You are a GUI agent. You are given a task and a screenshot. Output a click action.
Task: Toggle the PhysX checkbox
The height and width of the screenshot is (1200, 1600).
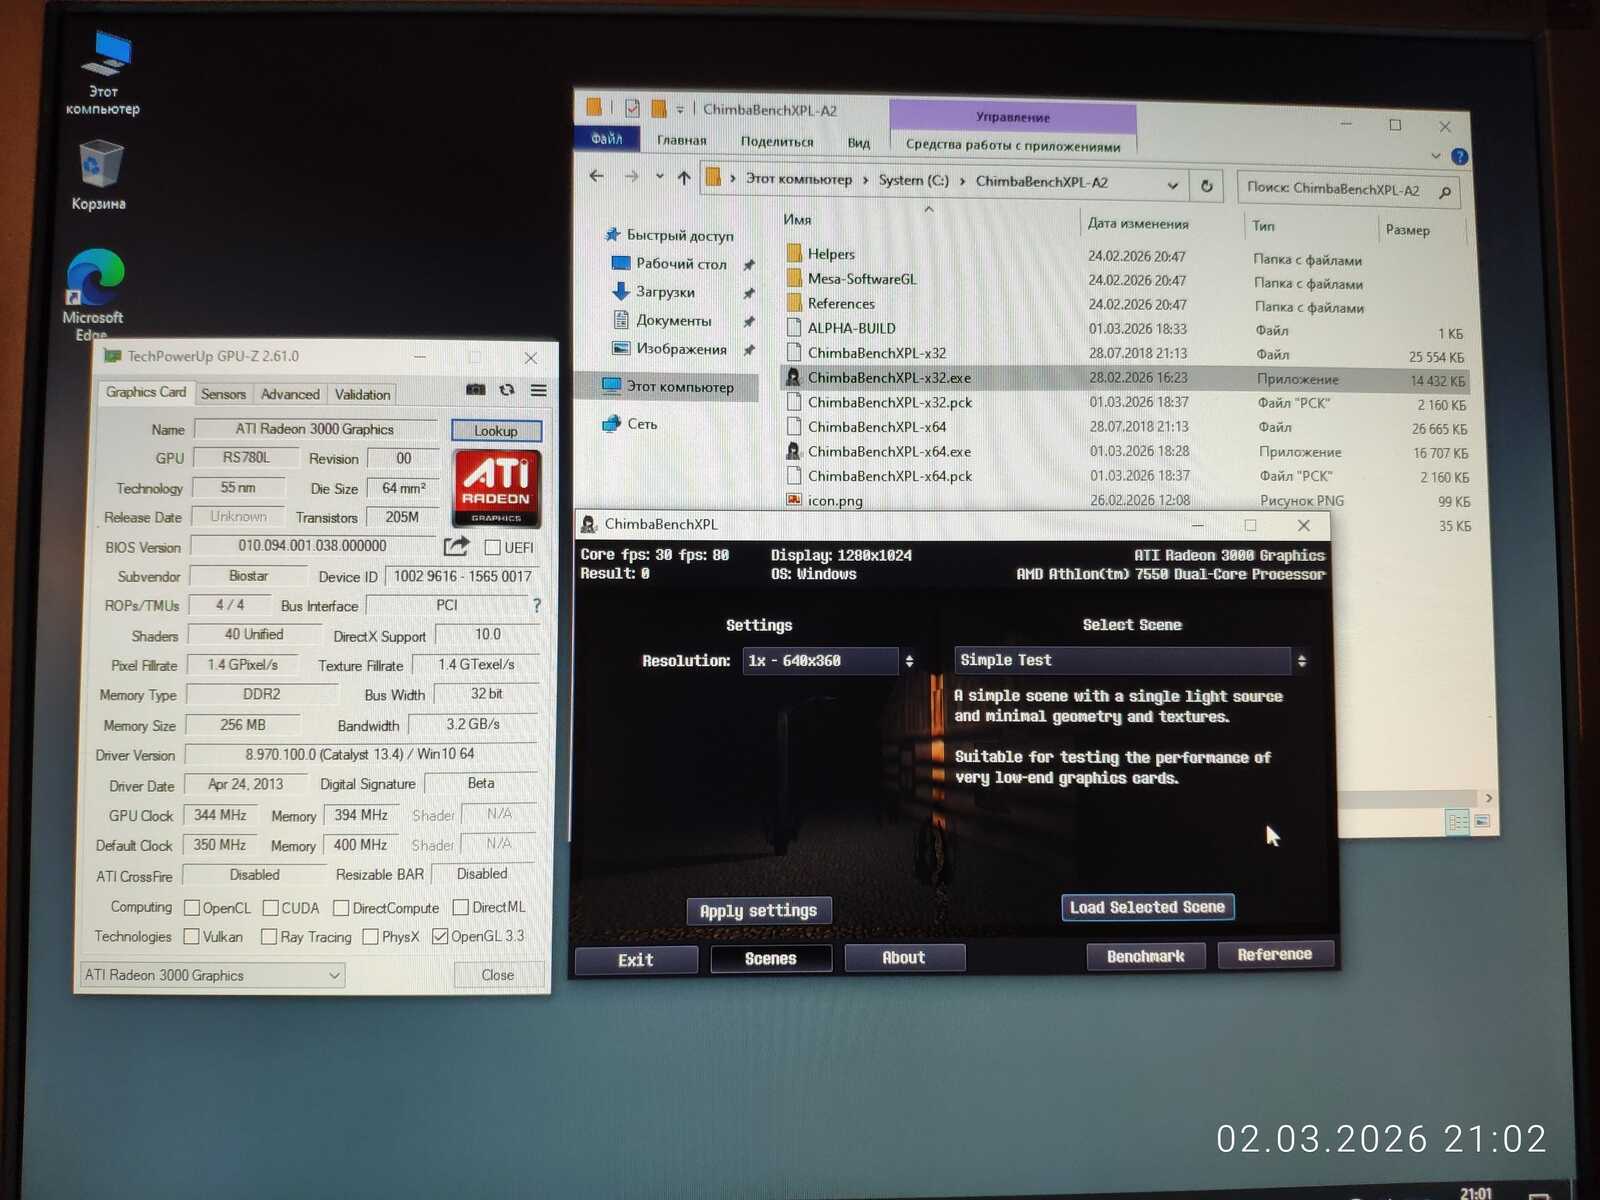(370, 937)
